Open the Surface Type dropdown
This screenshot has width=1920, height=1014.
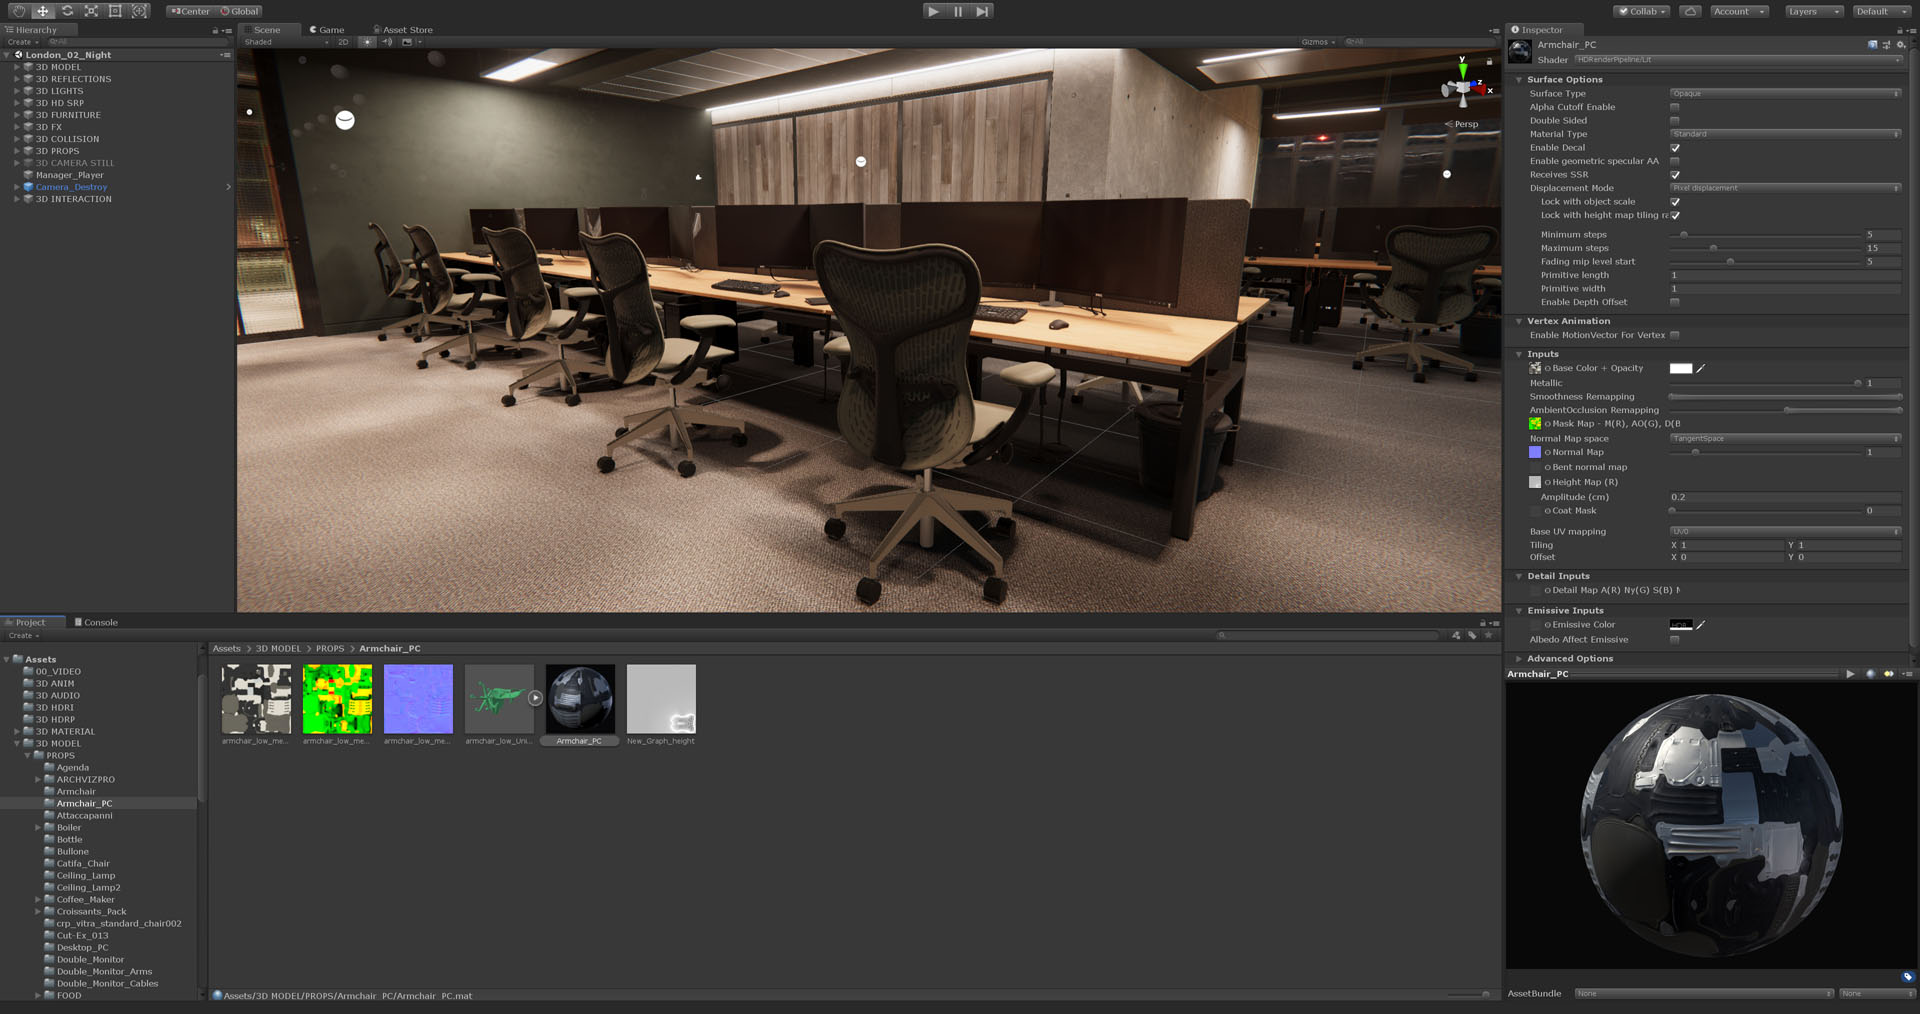click(1785, 93)
